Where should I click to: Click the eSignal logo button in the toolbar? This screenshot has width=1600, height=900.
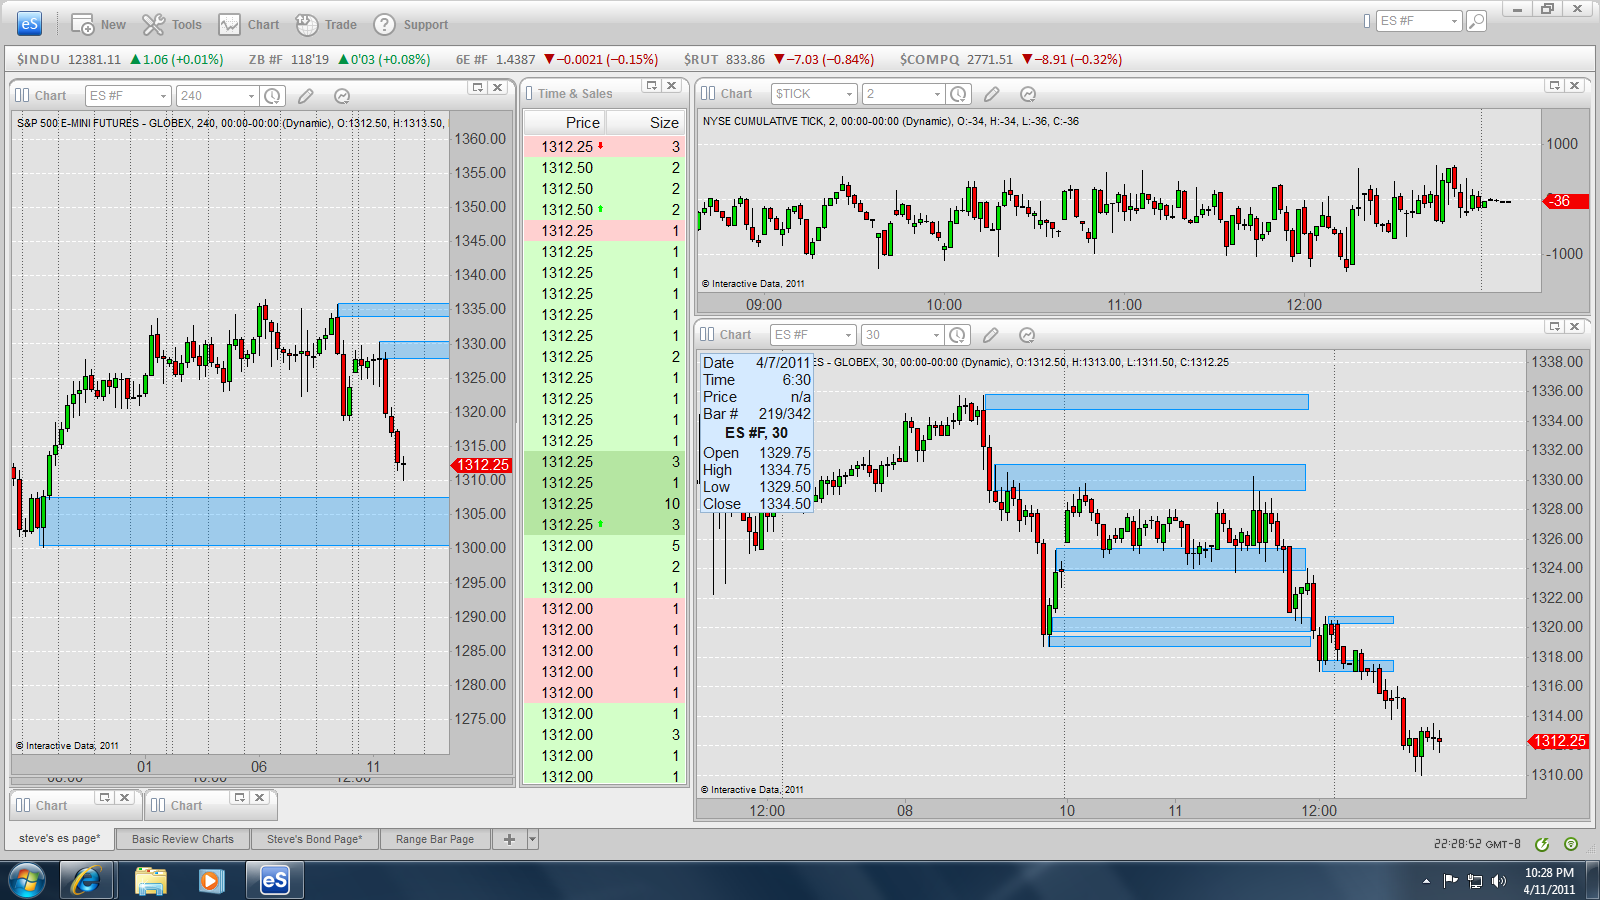pos(30,24)
